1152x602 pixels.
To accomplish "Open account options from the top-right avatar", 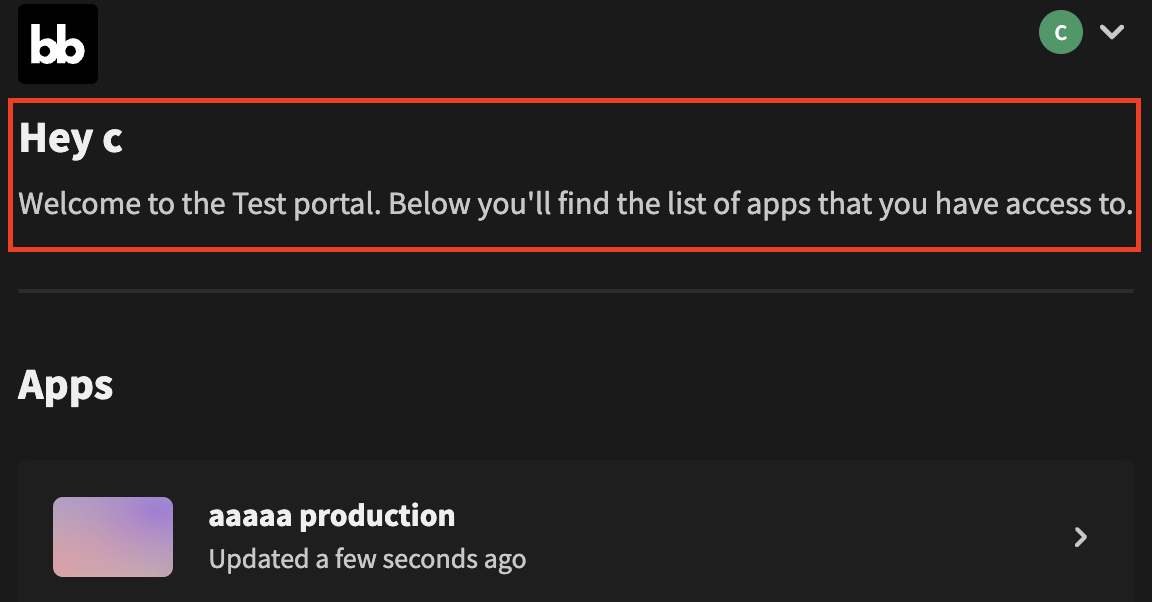I will tap(1061, 32).
